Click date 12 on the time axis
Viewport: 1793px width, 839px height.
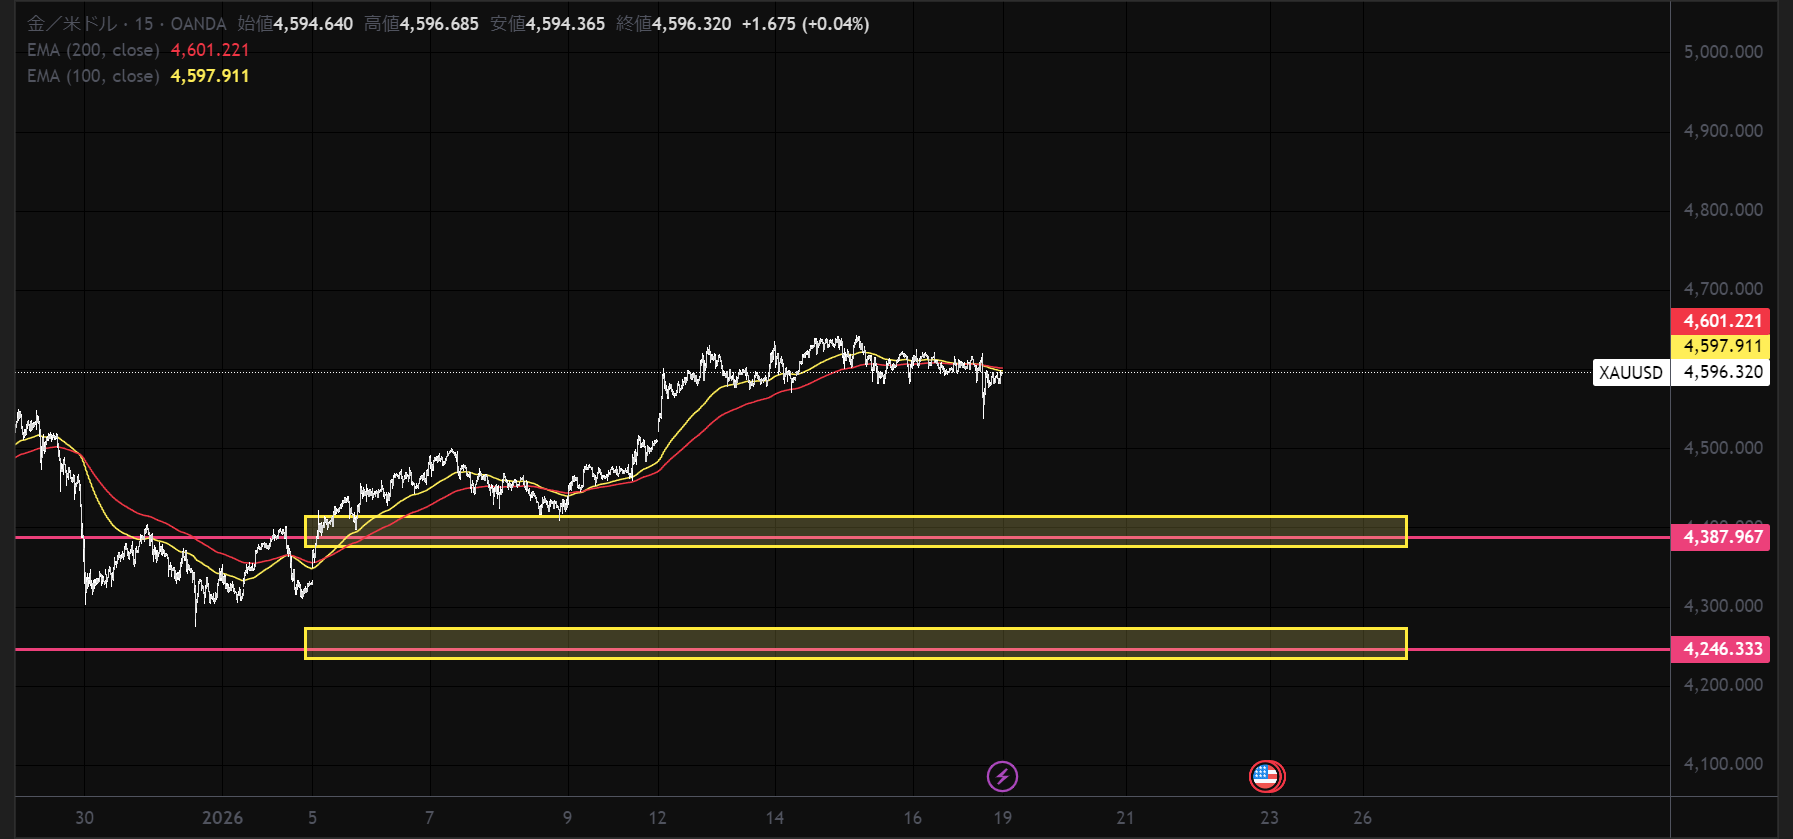click(657, 818)
